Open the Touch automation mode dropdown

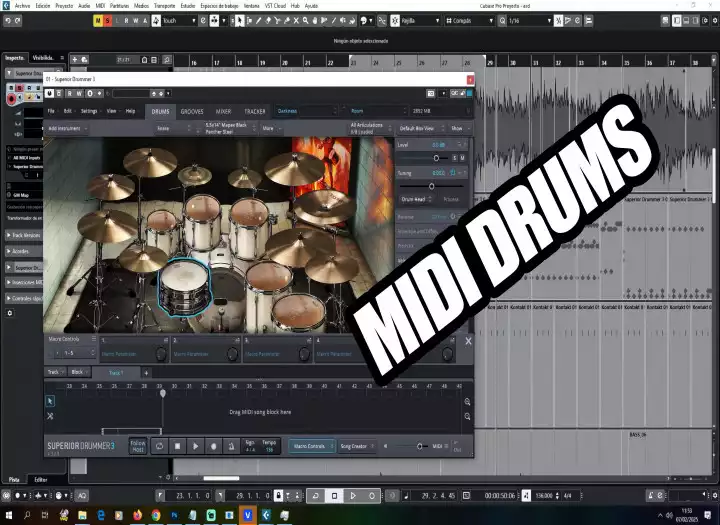(x=179, y=21)
